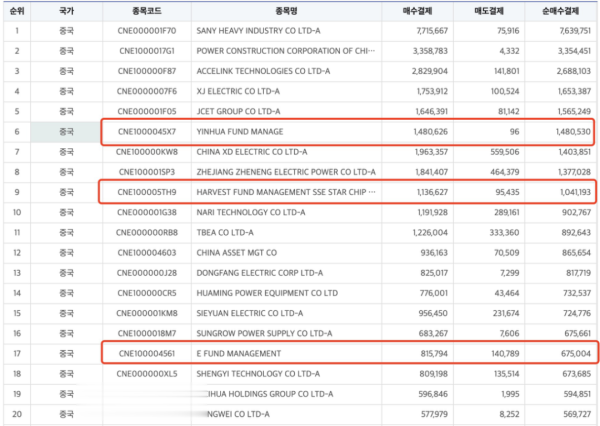Select YINHUA FUND MANAGE row name
Screen dimensions: 600x426
point(240,132)
